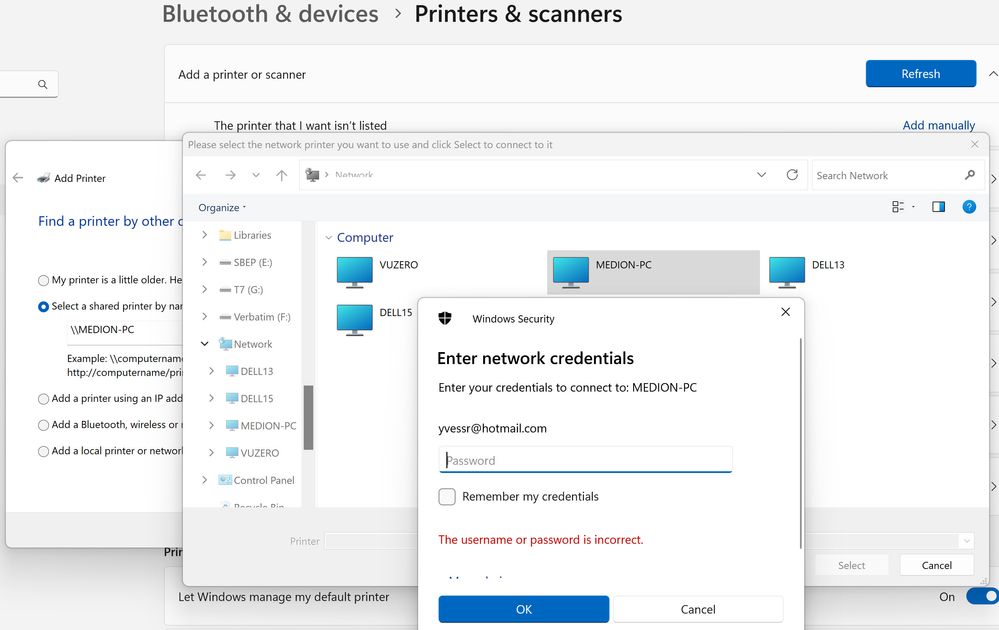This screenshot has height=630, width=999.
Task: Toggle the preview pane icon
Action: pyautogui.click(x=938, y=207)
